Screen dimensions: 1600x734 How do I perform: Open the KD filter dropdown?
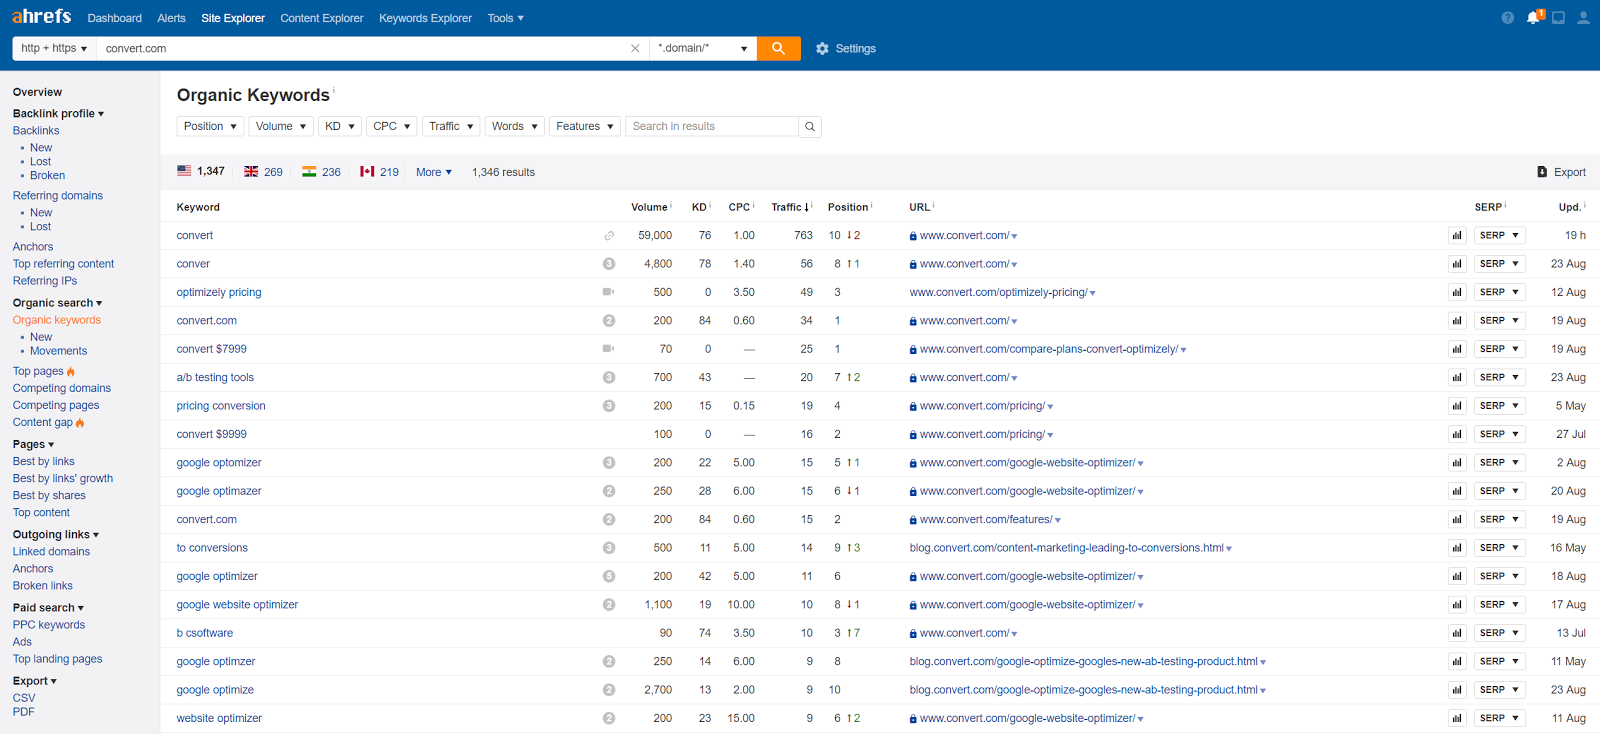(x=340, y=126)
